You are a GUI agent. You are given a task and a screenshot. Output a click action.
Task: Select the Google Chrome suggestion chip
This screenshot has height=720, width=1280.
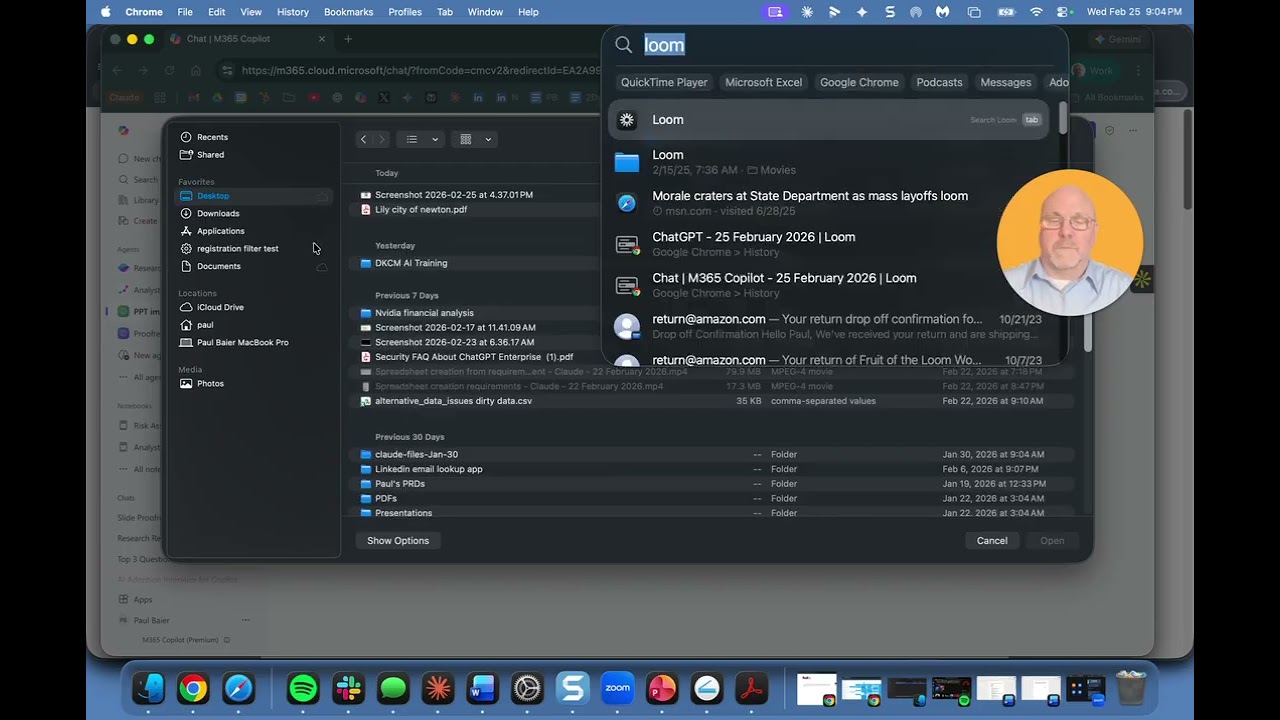pos(859,82)
